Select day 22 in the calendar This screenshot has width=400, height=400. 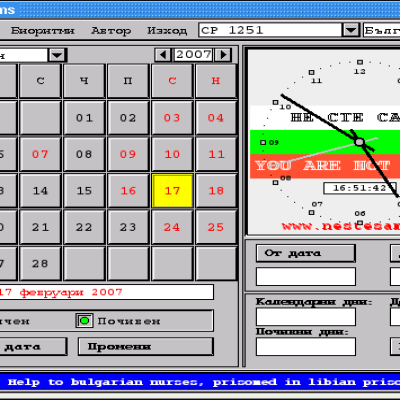(84, 227)
